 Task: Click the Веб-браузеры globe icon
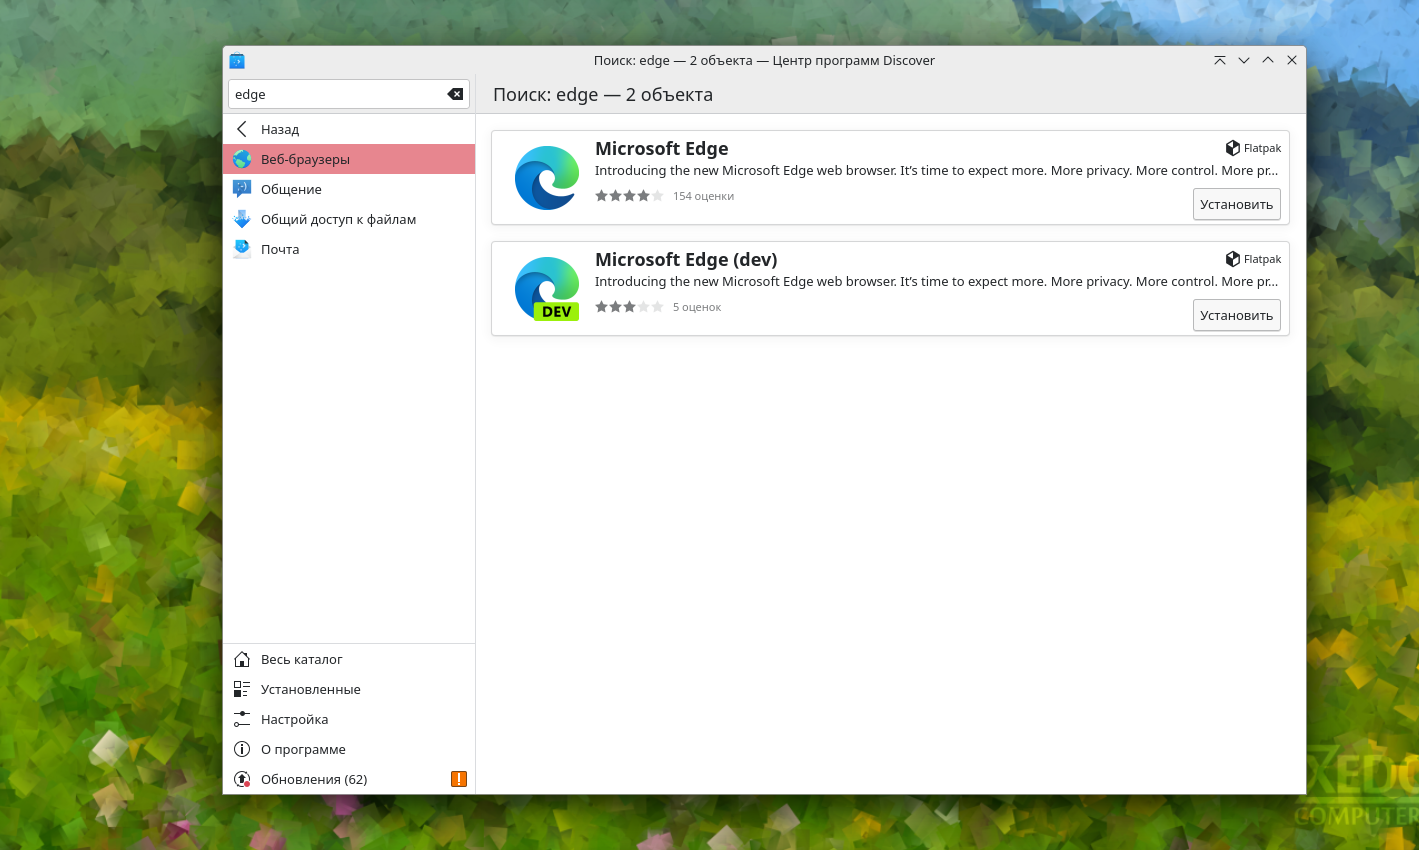point(242,159)
